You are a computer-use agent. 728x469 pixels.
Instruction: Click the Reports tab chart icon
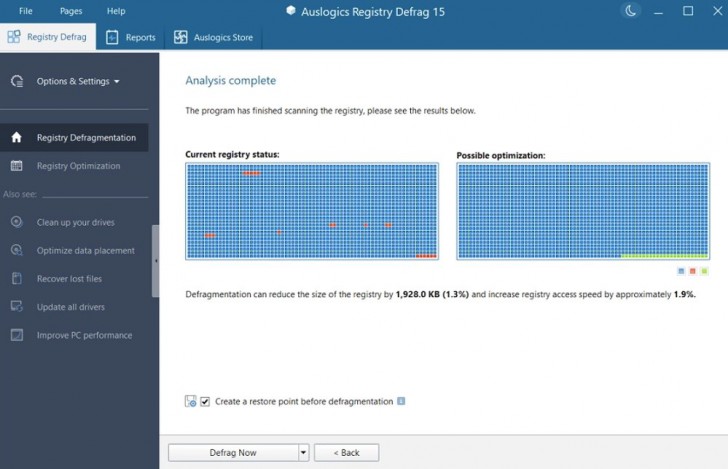pyautogui.click(x=112, y=37)
